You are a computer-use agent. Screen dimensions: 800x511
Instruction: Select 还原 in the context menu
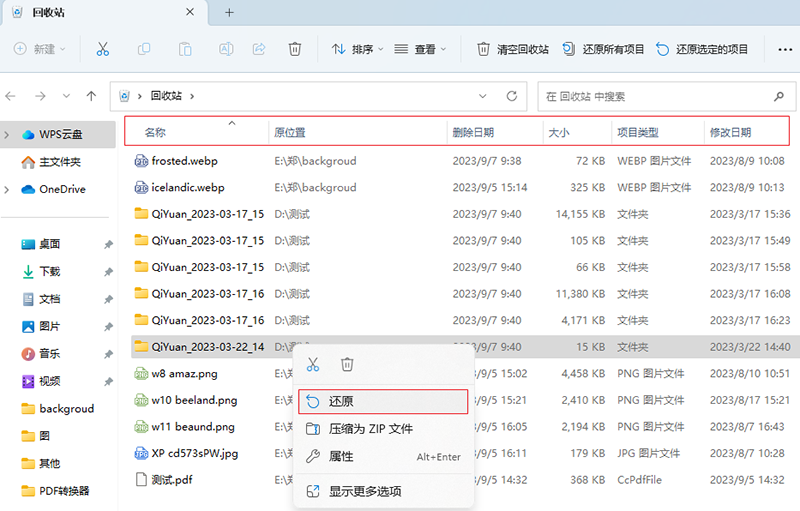383,401
